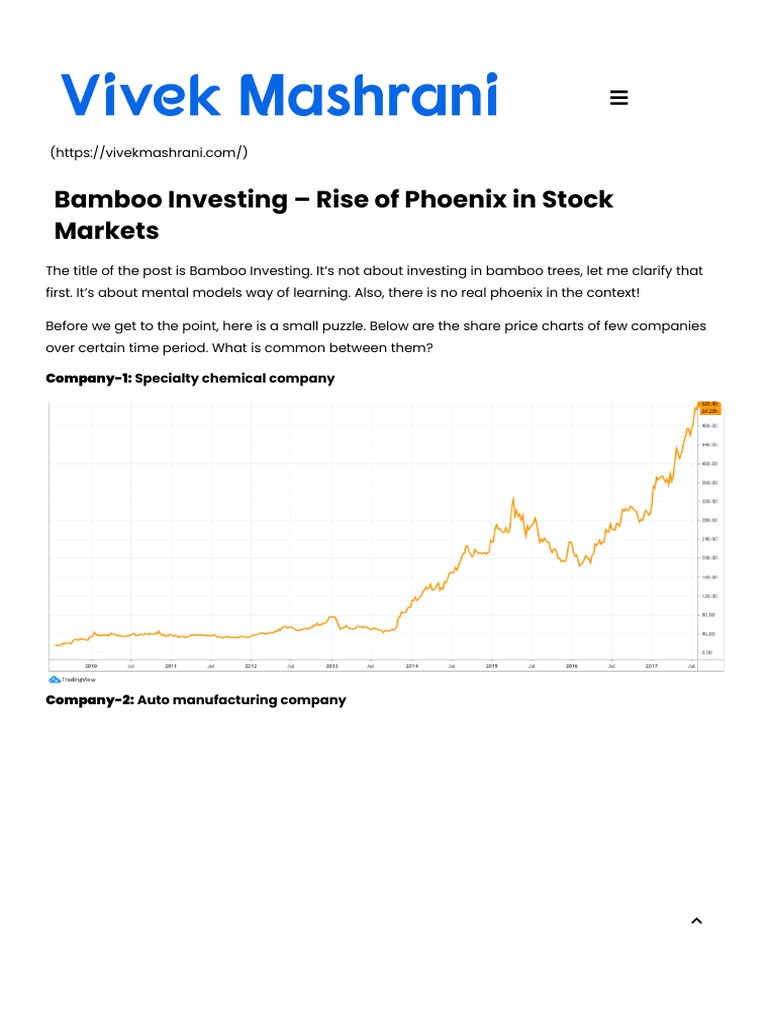
Task: Open the hamburger navigation menu
Action: 618,98
